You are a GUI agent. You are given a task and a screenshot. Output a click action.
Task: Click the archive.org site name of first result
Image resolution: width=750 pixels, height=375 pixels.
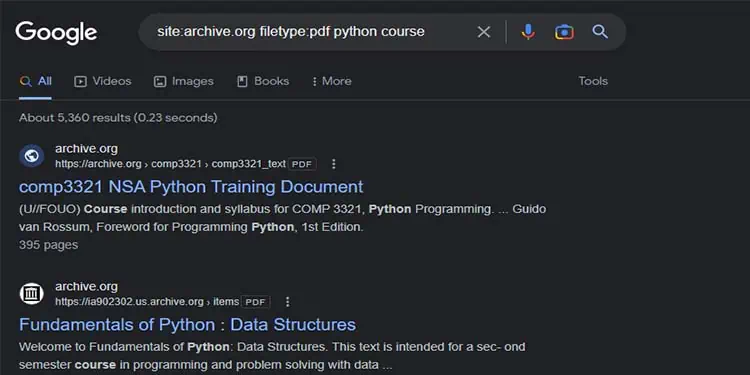pyautogui.click(x=86, y=149)
